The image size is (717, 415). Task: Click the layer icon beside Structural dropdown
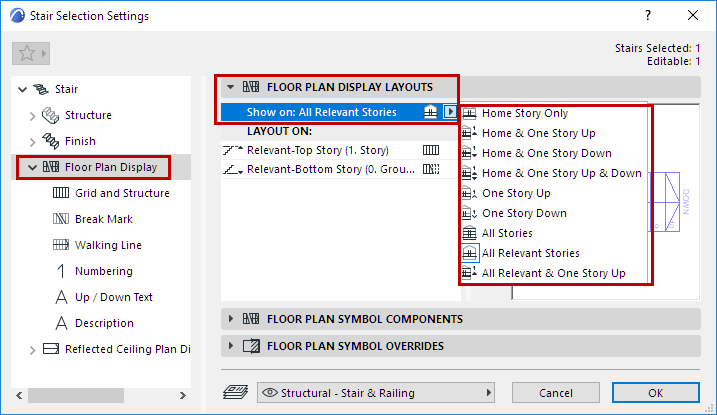pos(237,392)
